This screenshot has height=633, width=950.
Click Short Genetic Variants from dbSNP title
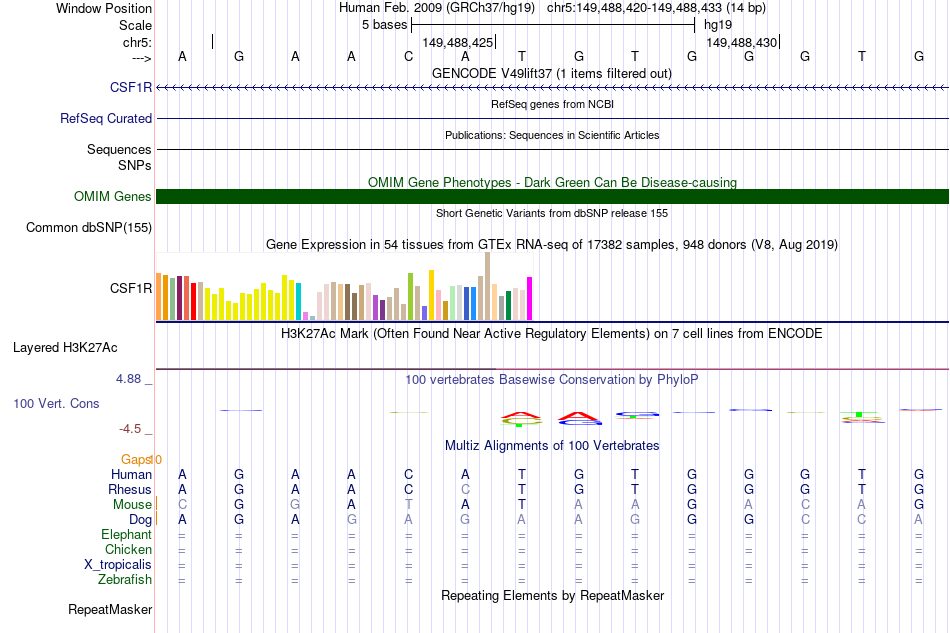click(552, 213)
